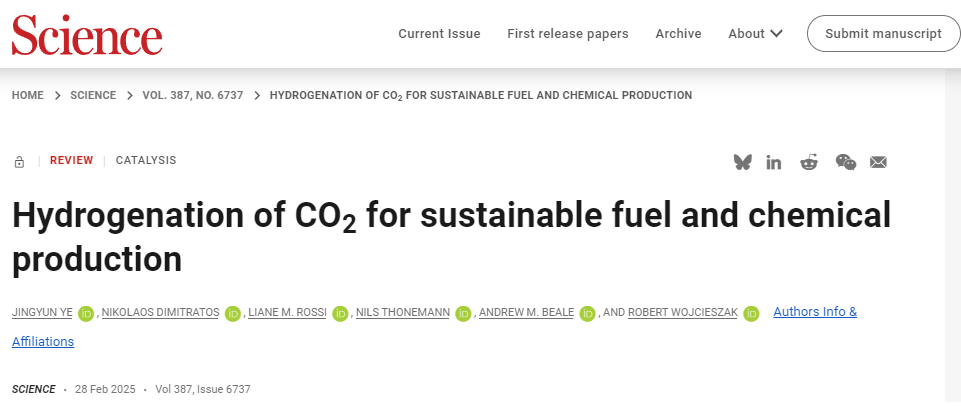The height and width of the screenshot is (406, 961).
Task: Click the Science logo
Action: (87, 34)
